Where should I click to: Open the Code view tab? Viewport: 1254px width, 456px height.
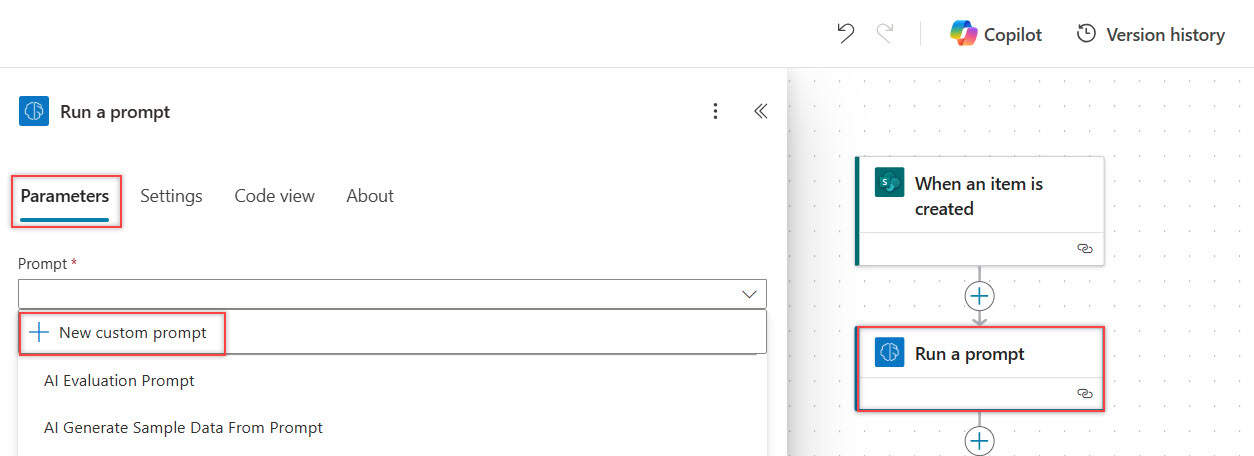tap(274, 196)
